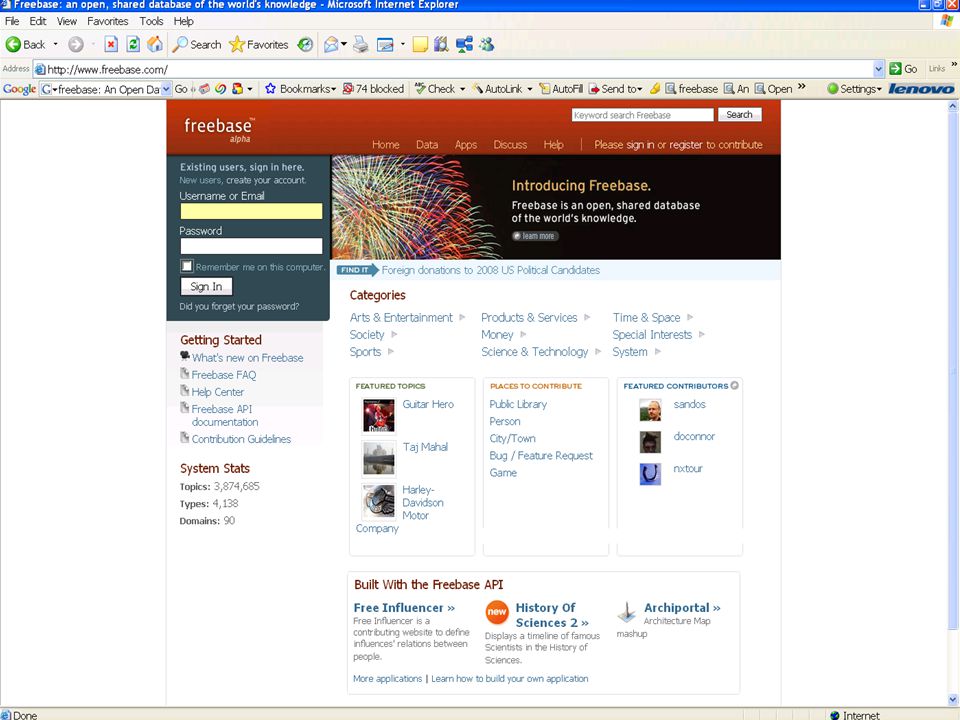The width and height of the screenshot is (960, 720).
Task: Click the yellow Discuss note icon
Action: click(420, 44)
